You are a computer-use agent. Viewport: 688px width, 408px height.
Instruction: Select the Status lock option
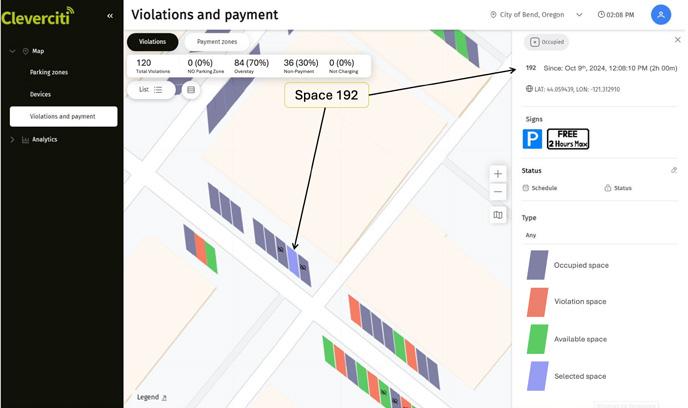tap(618, 188)
